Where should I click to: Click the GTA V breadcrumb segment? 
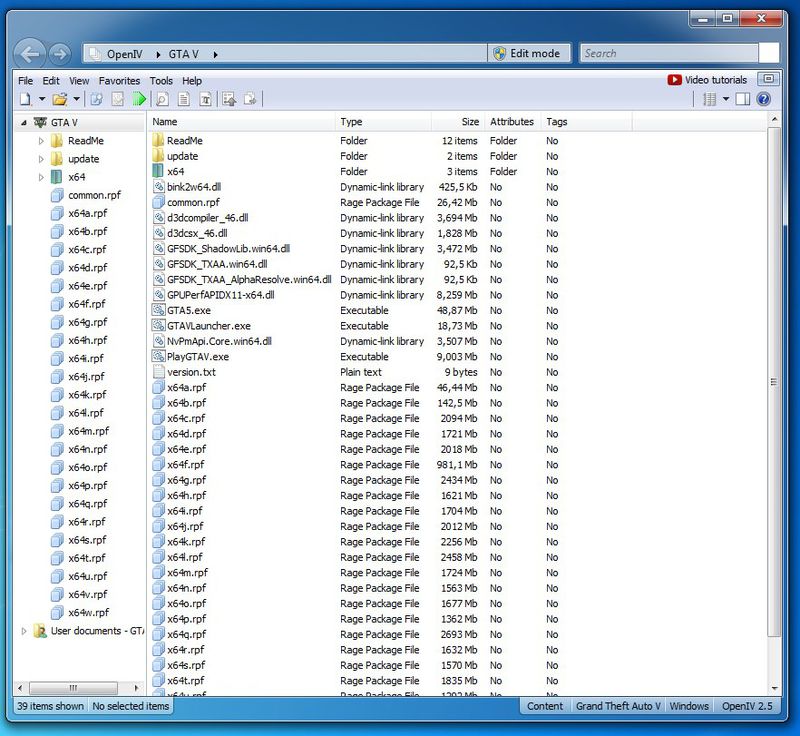(183, 54)
